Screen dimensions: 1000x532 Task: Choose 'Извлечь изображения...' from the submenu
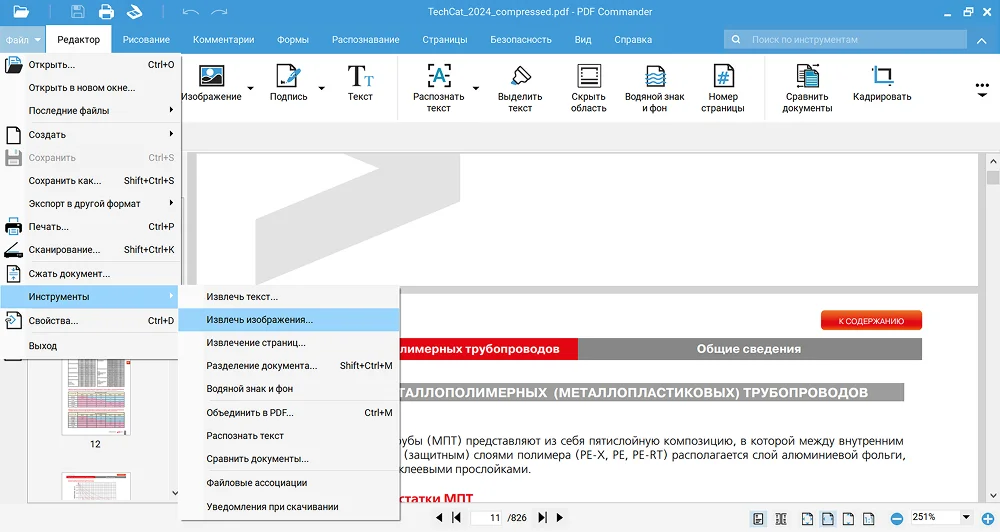(259, 320)
